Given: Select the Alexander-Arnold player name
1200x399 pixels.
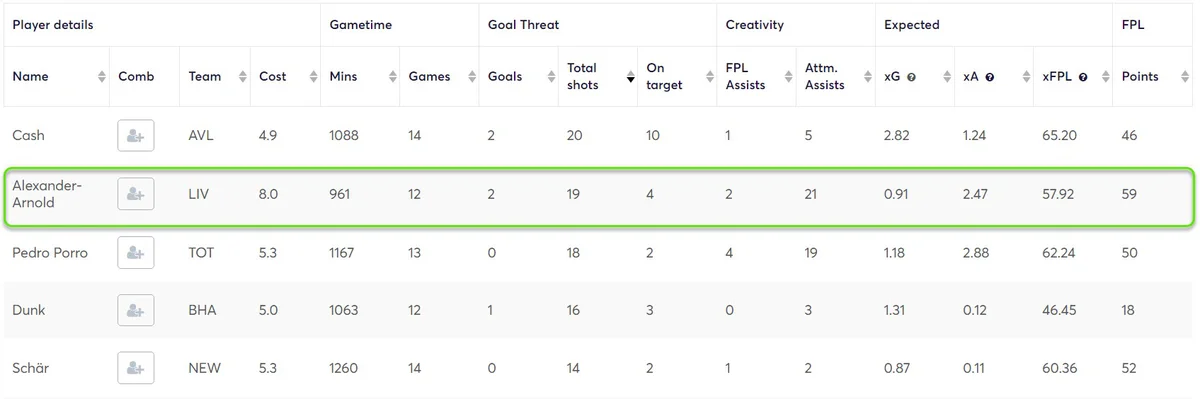Looking at the screenshot, I should coord(47,194).
